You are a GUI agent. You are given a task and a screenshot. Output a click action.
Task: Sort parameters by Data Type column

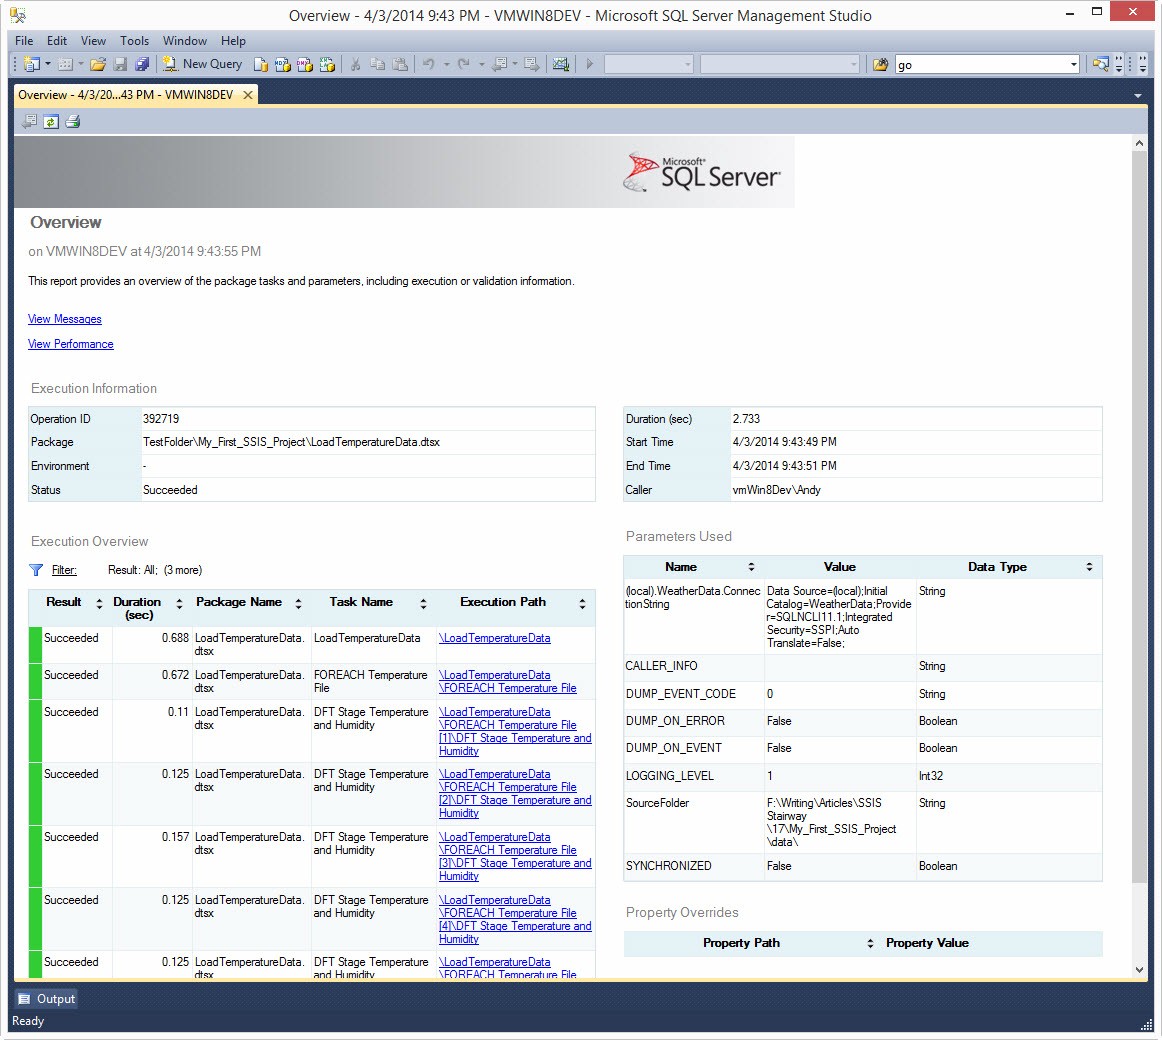1089,567
